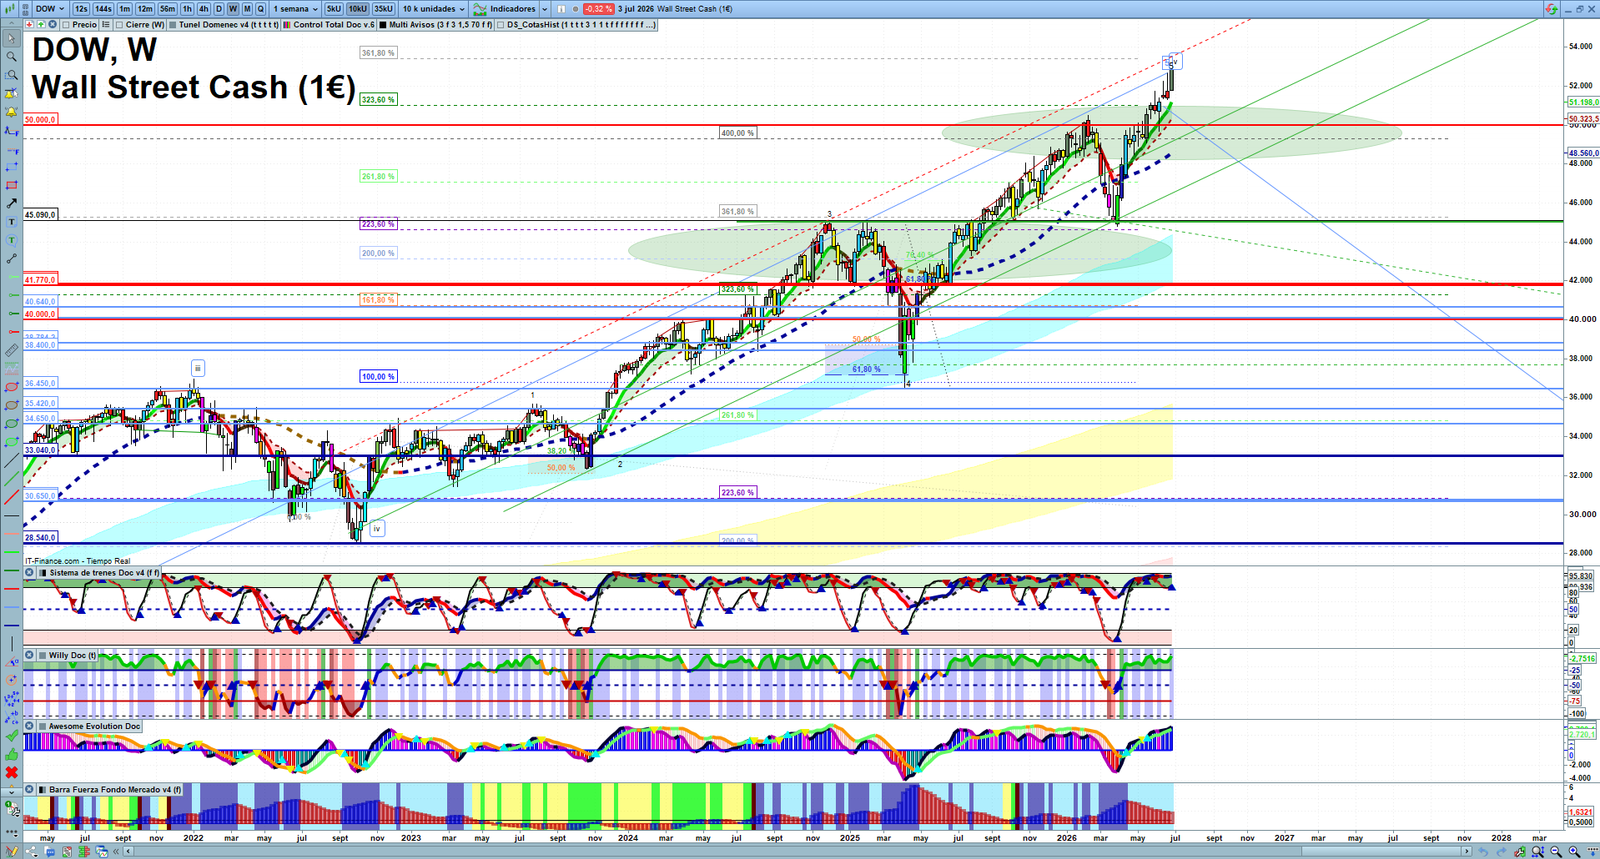Activate the 35kU tick view toggle
The image size is (1600, 859).
tap(384, 9)
